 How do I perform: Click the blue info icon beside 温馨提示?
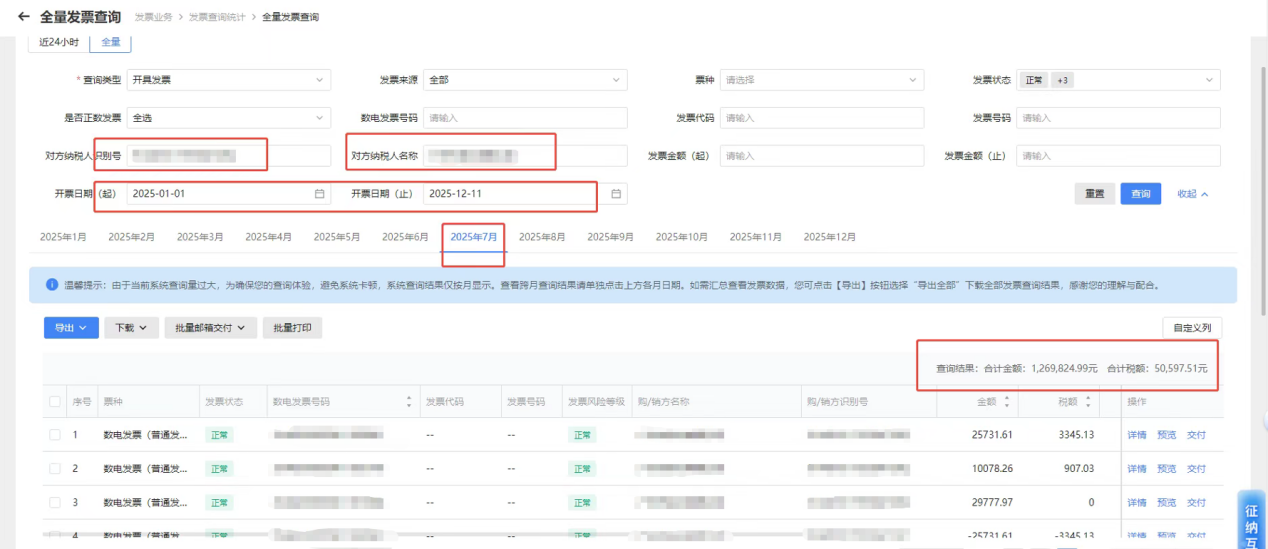52,285
